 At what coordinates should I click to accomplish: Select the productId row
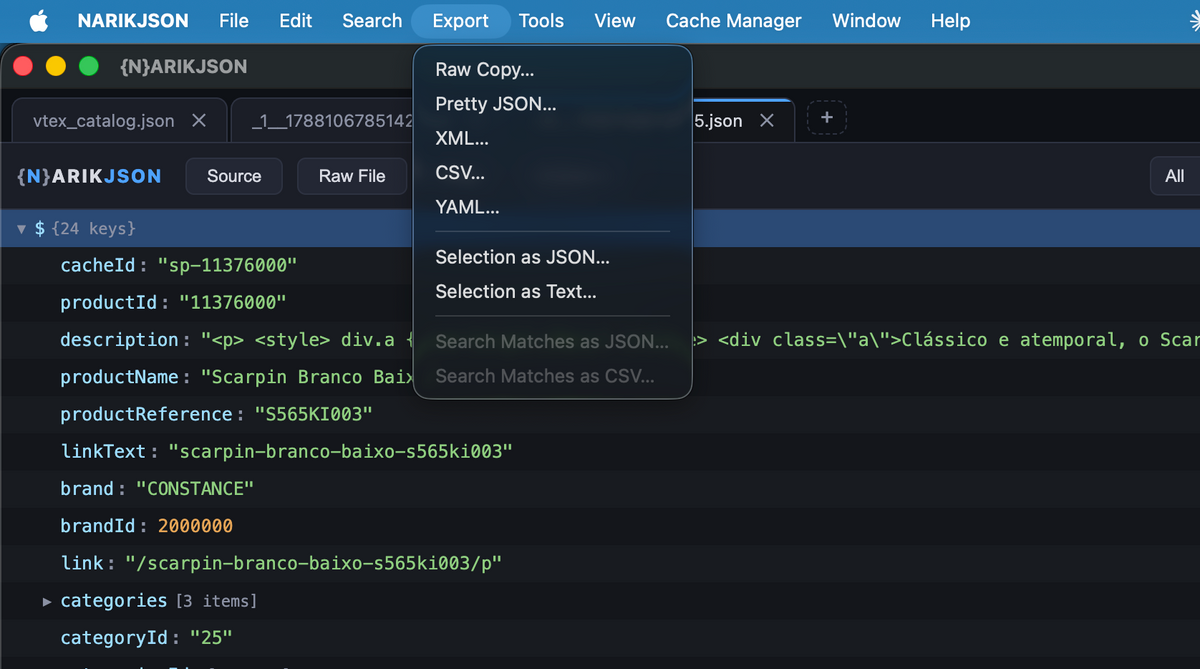[600, 303]
